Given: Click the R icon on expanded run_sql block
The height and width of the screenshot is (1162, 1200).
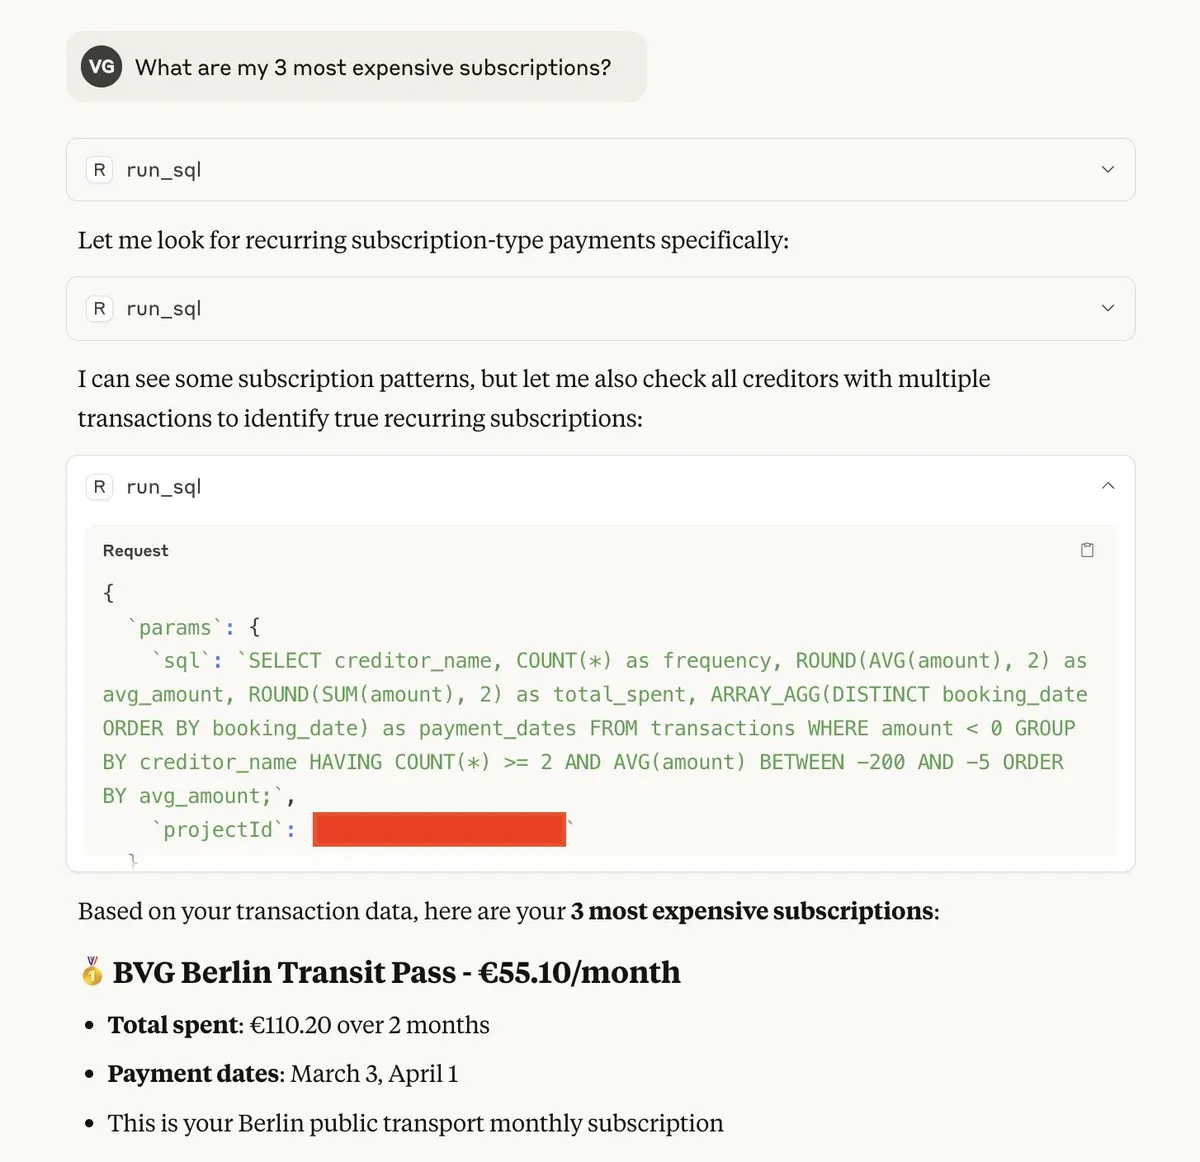Looking at the screenshot, I should (x=99, y=487).
